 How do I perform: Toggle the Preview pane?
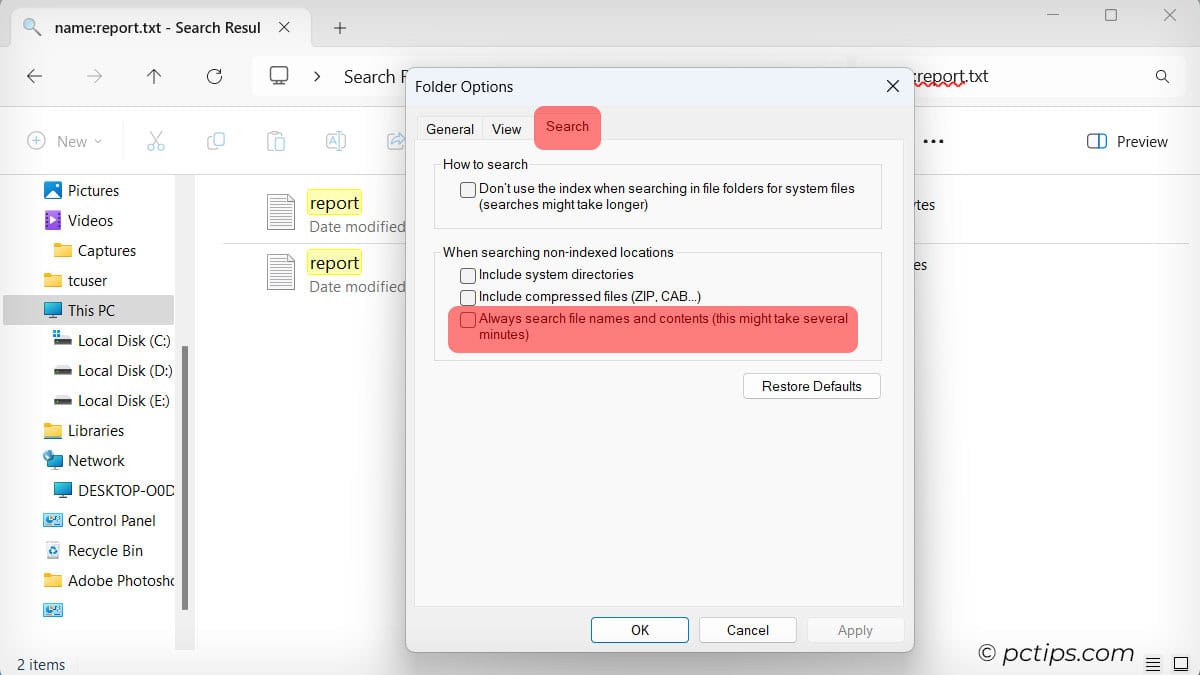click(1127, 141)
